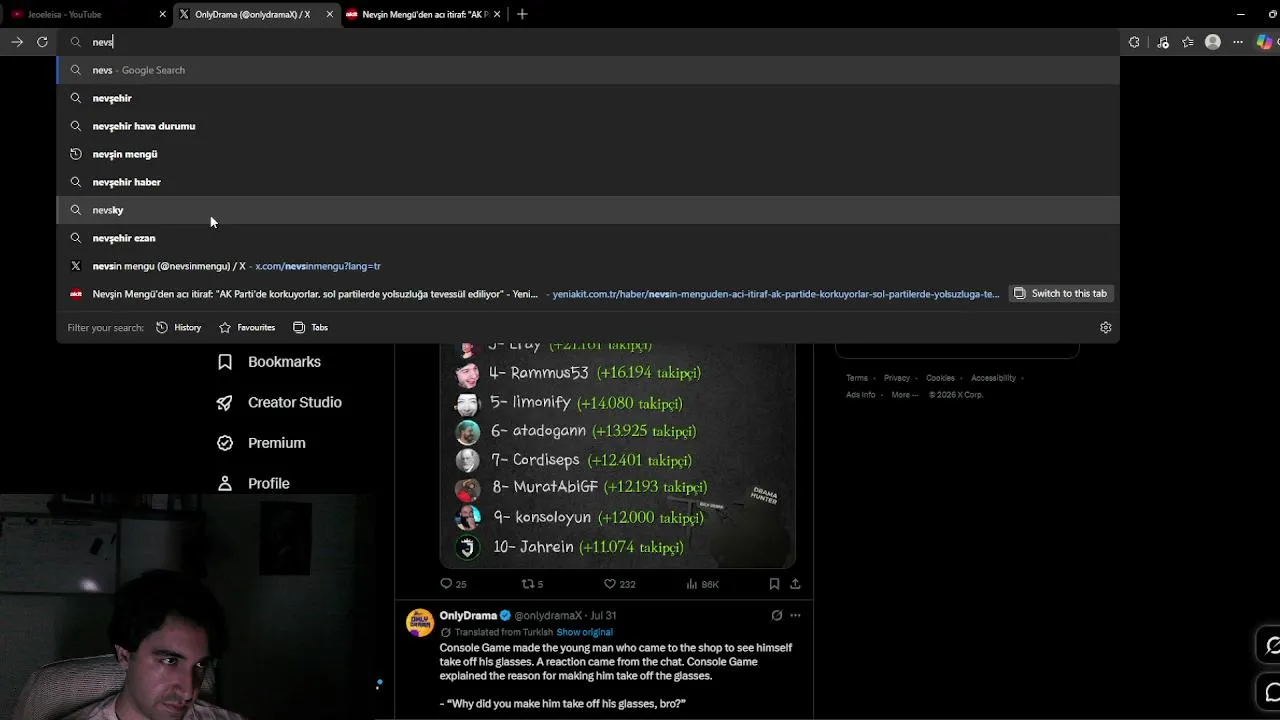The image size is (1280, 720).
Task: Pick the 'nevşehir hava durumu' suggestion
Action: pos(588,126)
